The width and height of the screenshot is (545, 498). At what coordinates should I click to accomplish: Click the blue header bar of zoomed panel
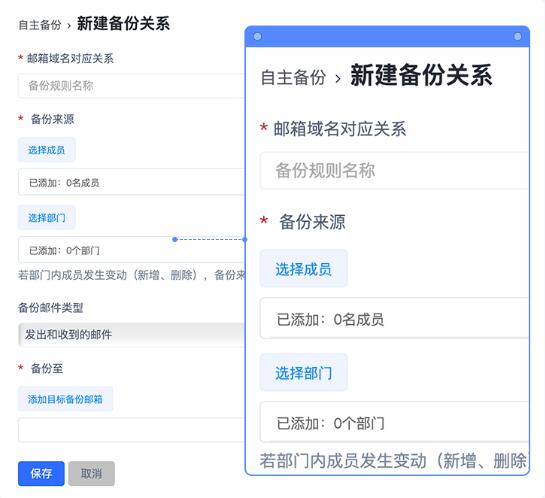[x=387, y=36]
